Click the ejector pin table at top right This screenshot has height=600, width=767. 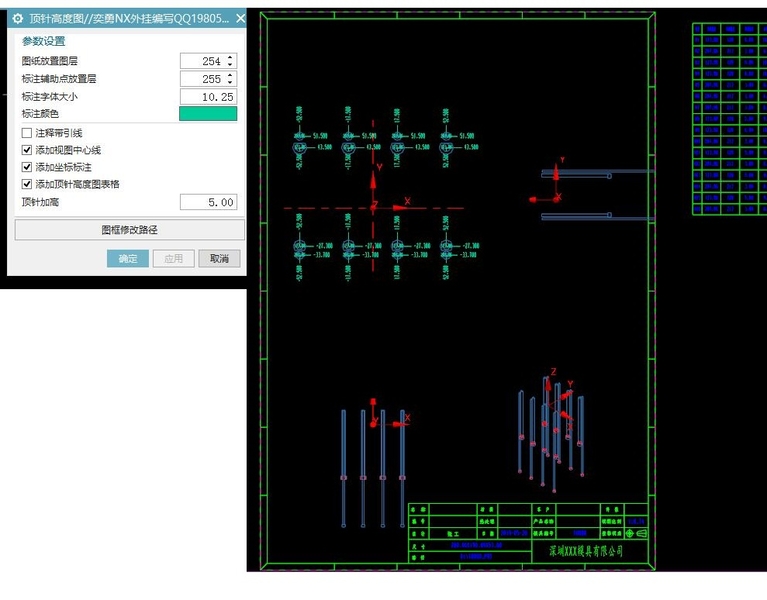729,118
